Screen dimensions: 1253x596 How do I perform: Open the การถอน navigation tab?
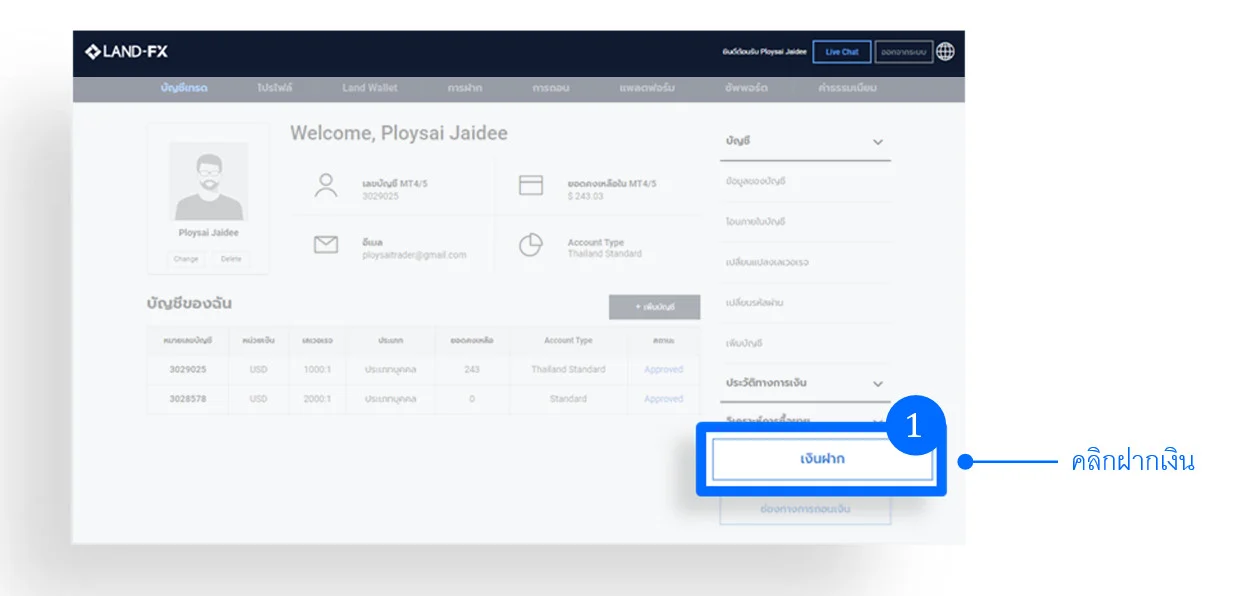[551, 88]
